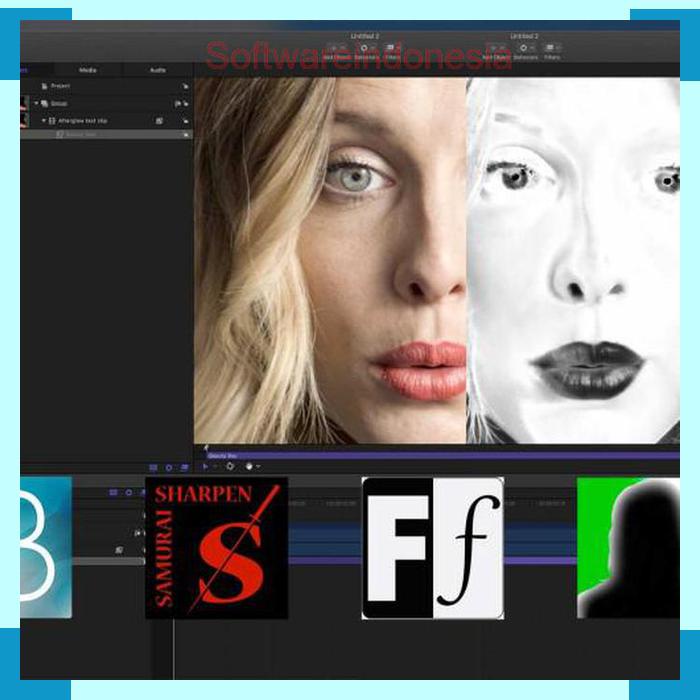Switch to the Audio tab
The height and width of the screenshot is (700, 700).
(158, 70)
